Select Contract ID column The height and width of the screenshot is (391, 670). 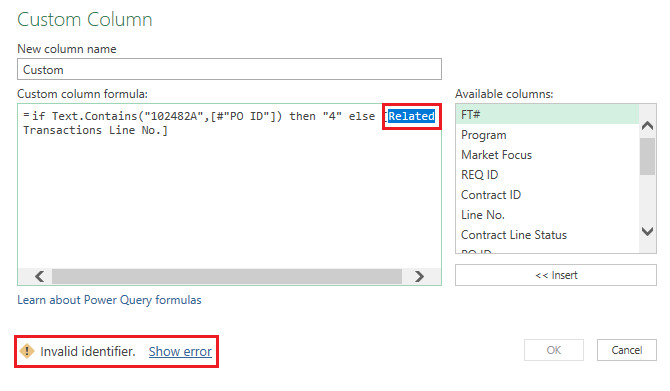coord(547,195)
